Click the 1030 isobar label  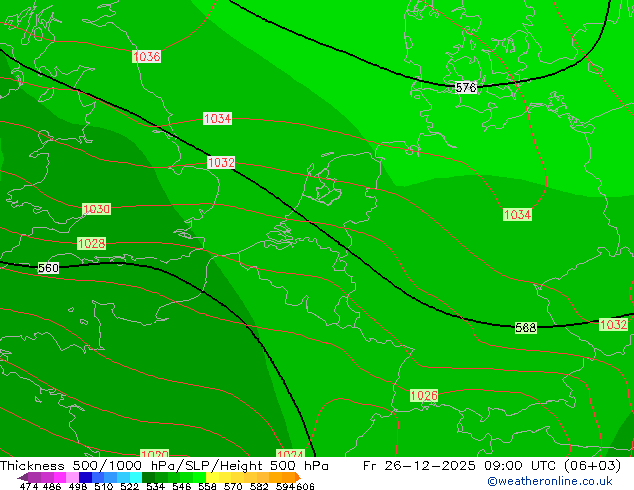point(96,209)
